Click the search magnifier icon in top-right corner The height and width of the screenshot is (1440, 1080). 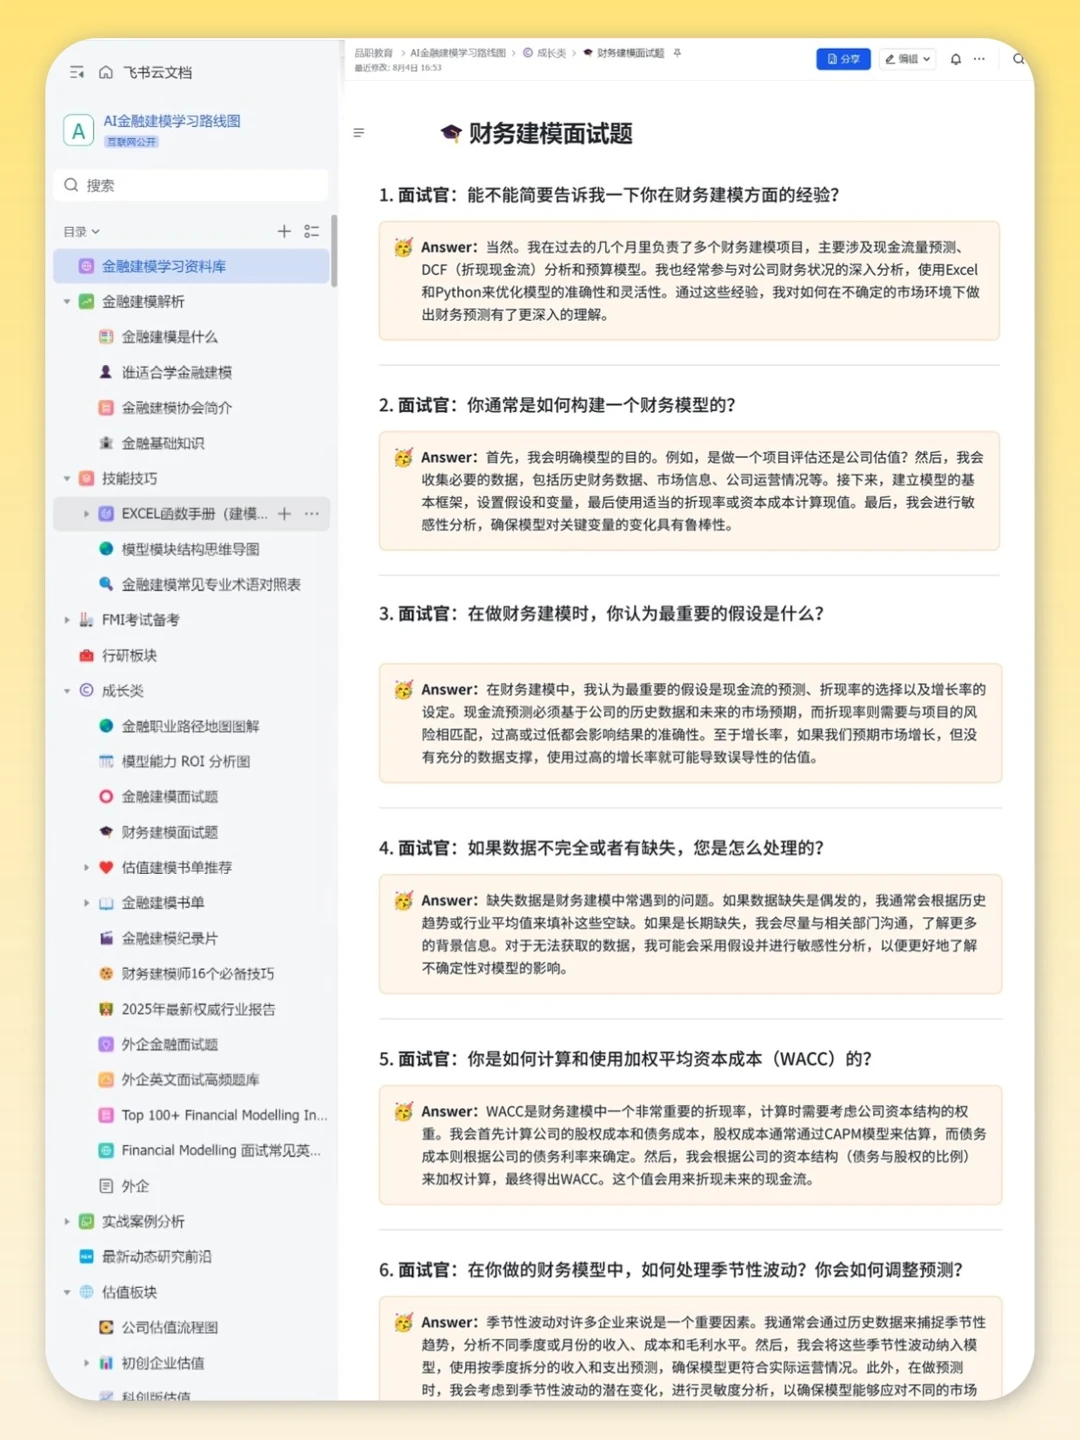pos(1019,60)
